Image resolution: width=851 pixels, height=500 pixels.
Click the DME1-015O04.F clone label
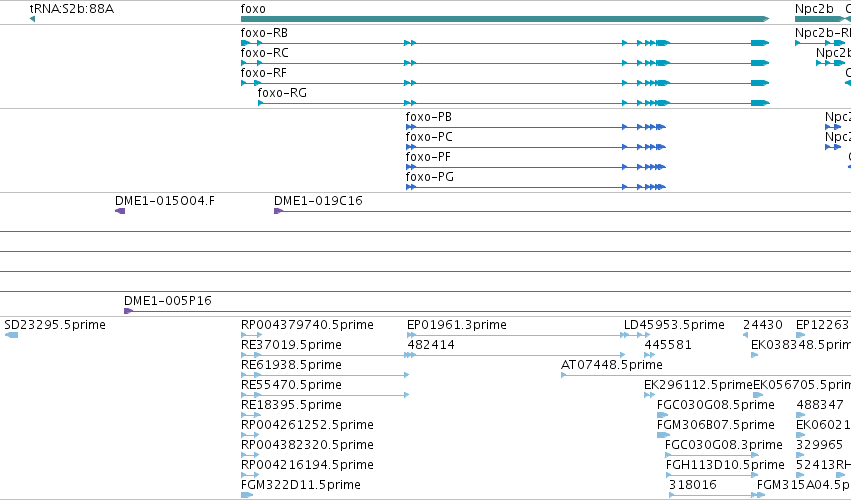coord(164,201)
